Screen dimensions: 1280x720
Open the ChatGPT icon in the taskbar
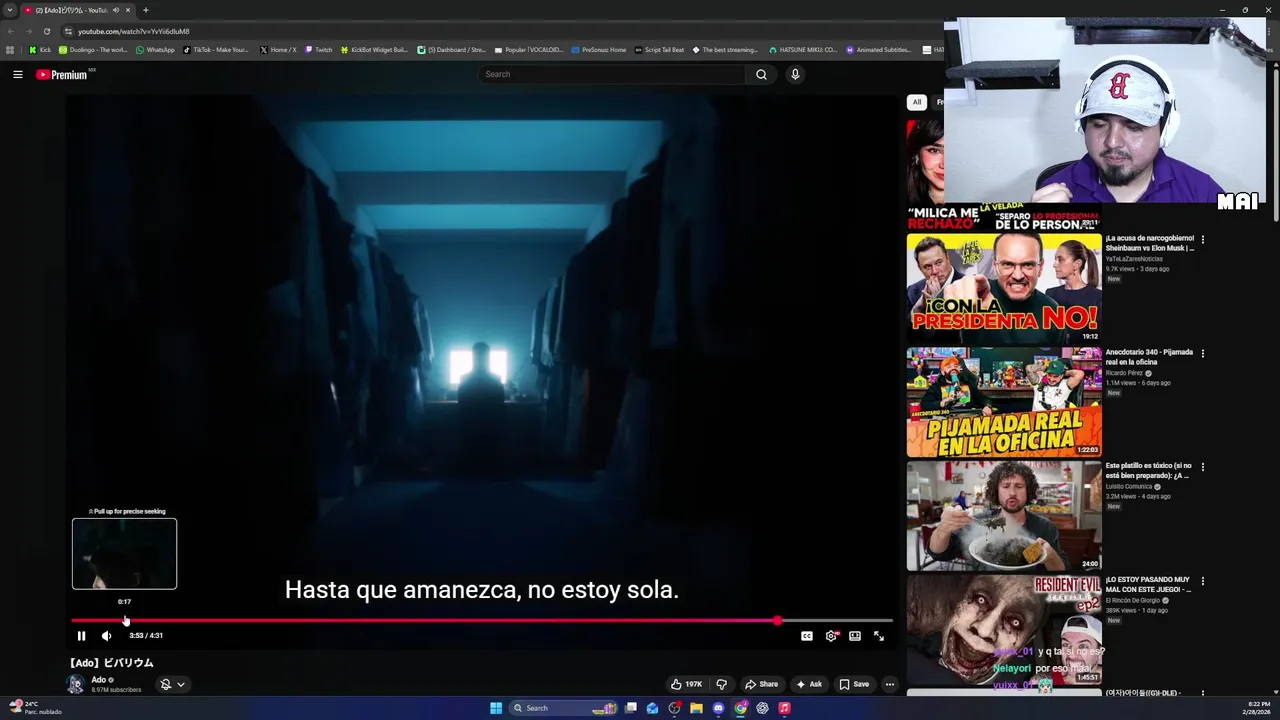coord(762,708)
